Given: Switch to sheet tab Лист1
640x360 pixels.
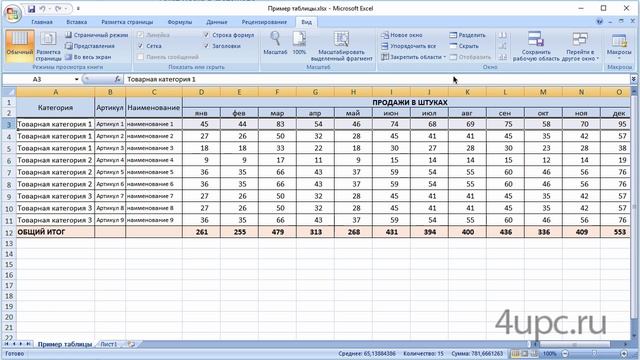Looking at the screenshot, I should [x=109, y=344].
